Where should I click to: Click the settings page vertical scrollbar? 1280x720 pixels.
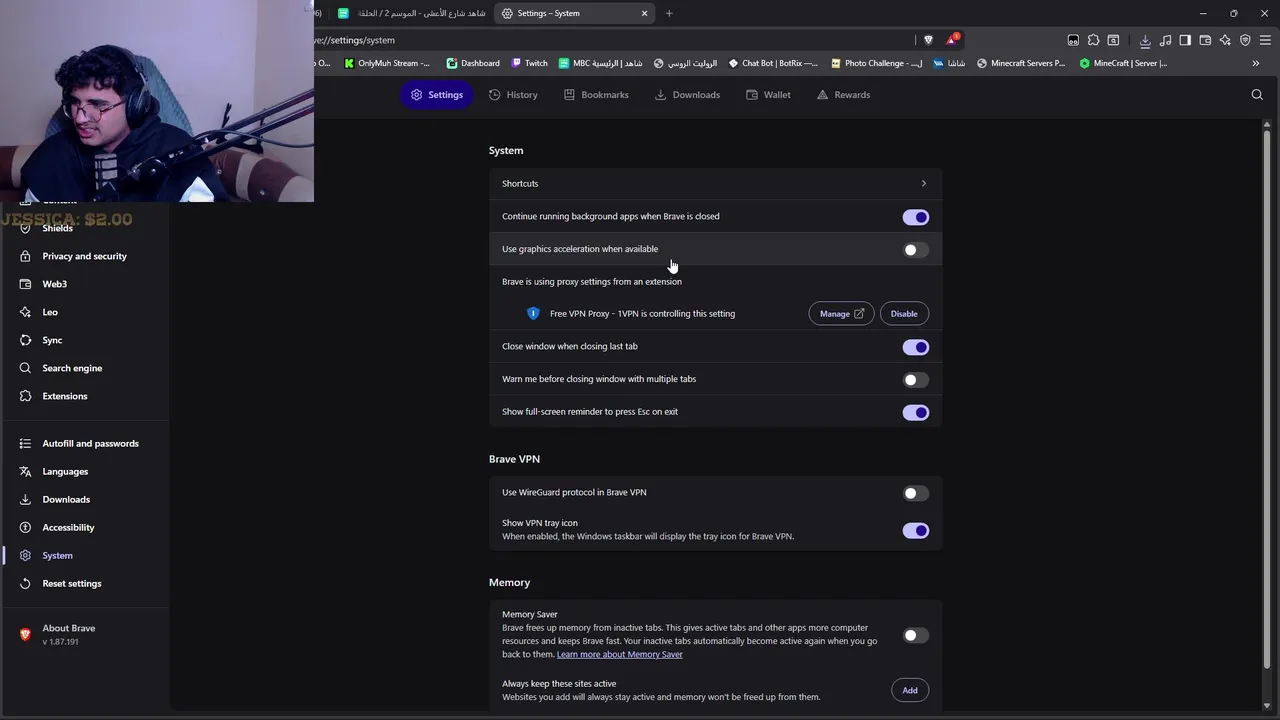click(x=1266, y=400)
